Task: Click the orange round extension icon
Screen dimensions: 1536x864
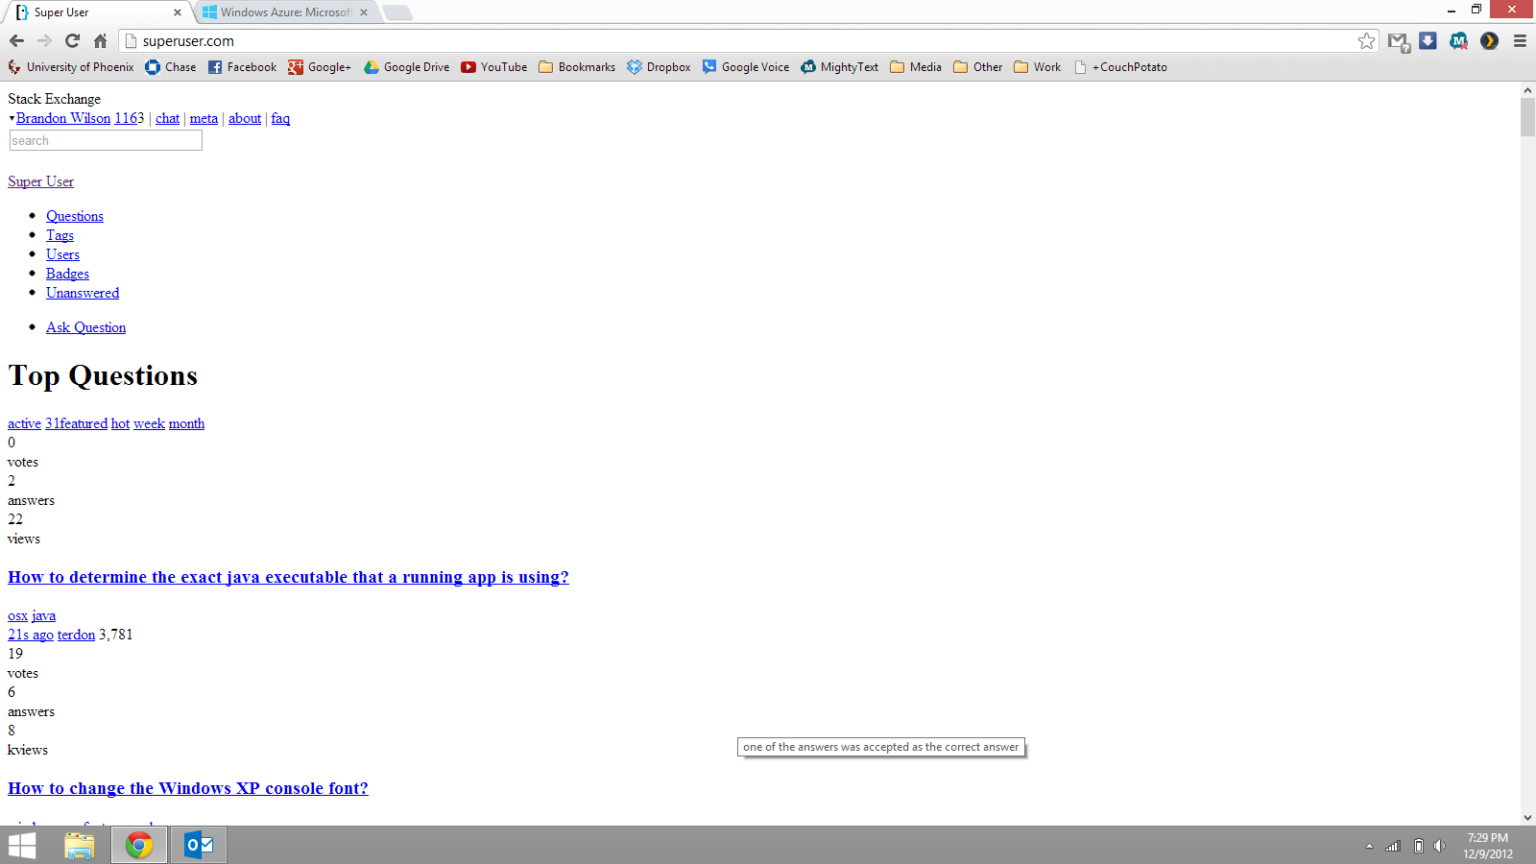Action: 1489,41
